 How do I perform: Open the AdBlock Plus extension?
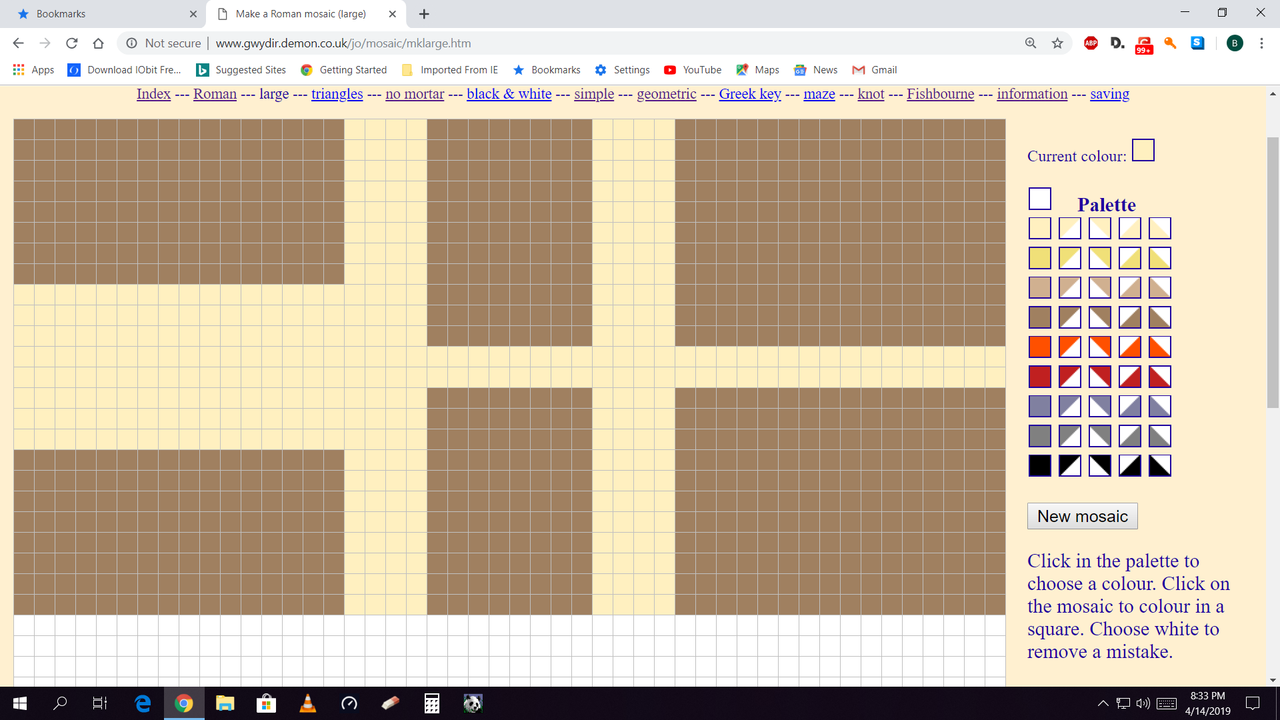[1091, 43]
